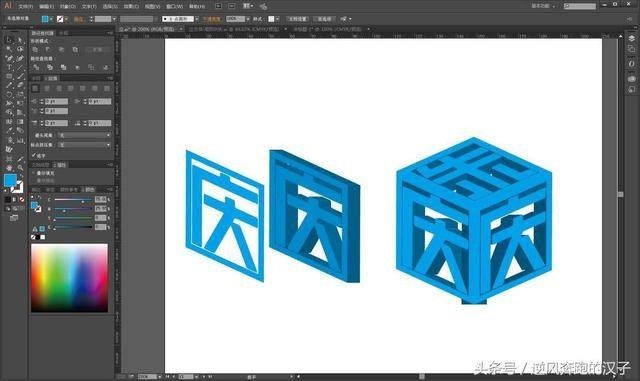Toggle the overprint stroke checkbox below overprint fill
The image size is (640, 381).
[34, 180]
